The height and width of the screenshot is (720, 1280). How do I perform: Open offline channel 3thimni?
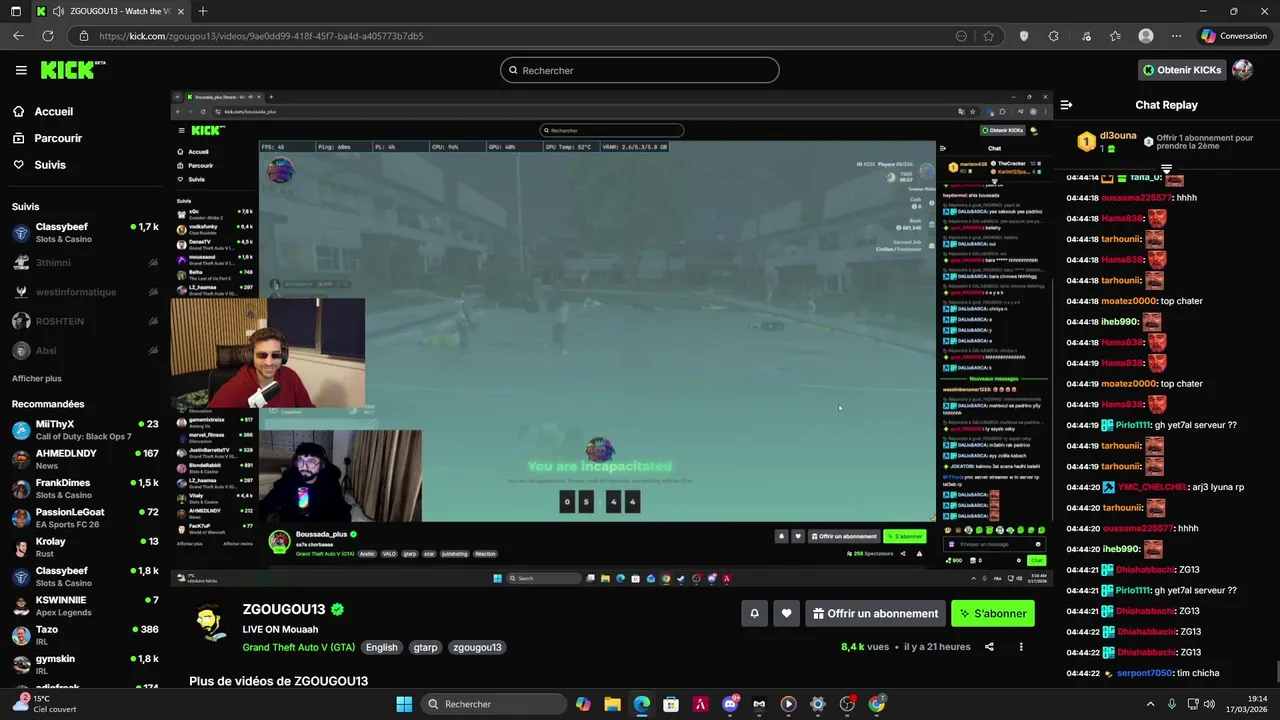pyautogui.click(x=85, y=263)
